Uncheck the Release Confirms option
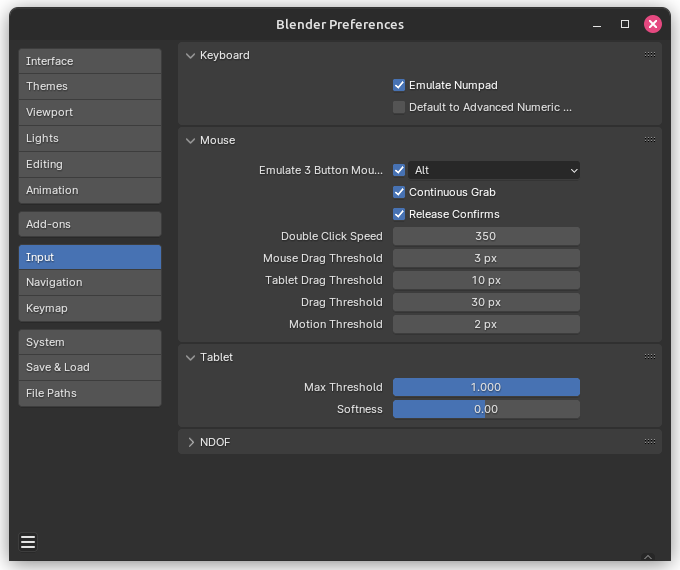Viewport: 680px width, 570px height. tap(399, 214)
